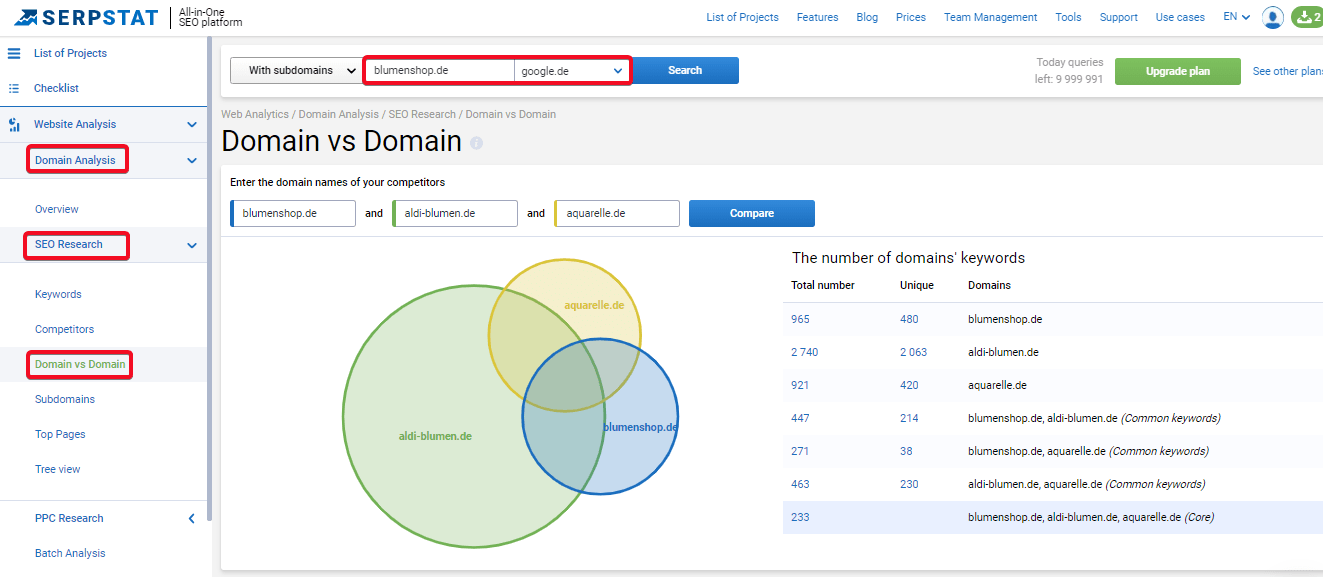The height and width of the screenshot is (577, 1323).
Task: Click the Serpstat logo
Action: pyautogui.click(x=86, y=17)
